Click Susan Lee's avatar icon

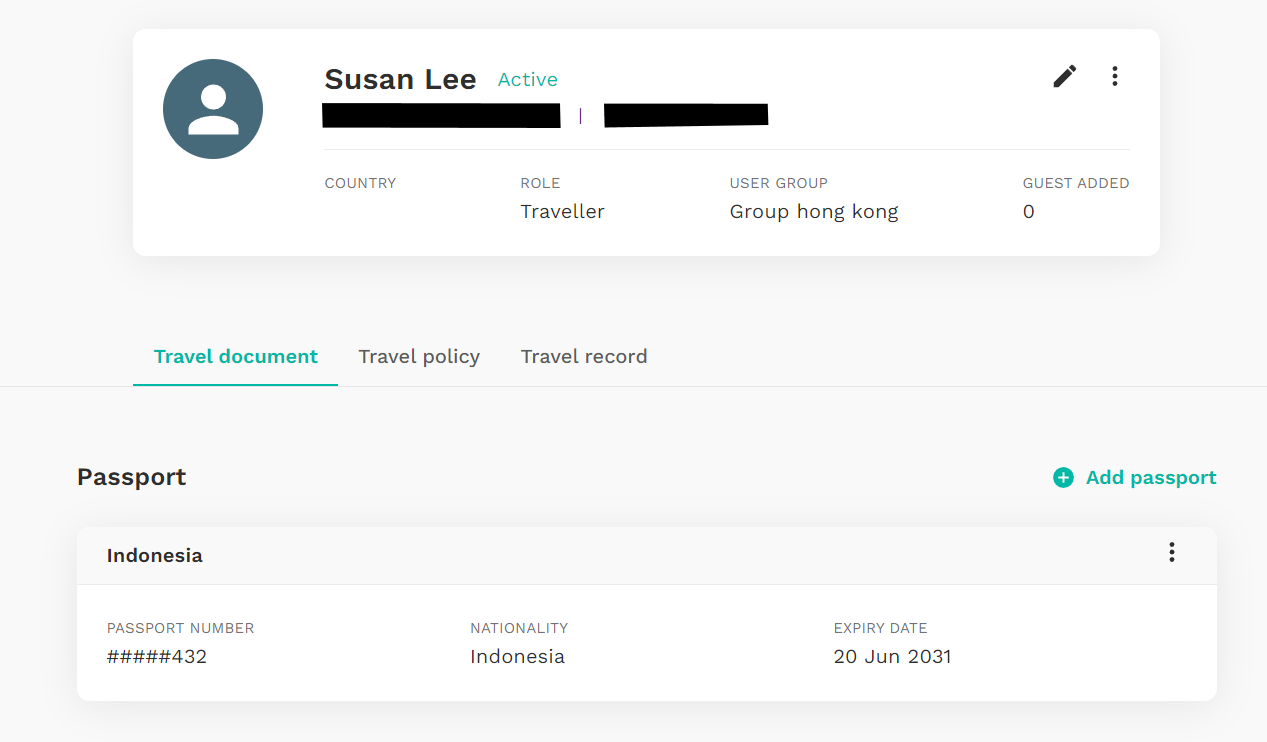point(213,109)
